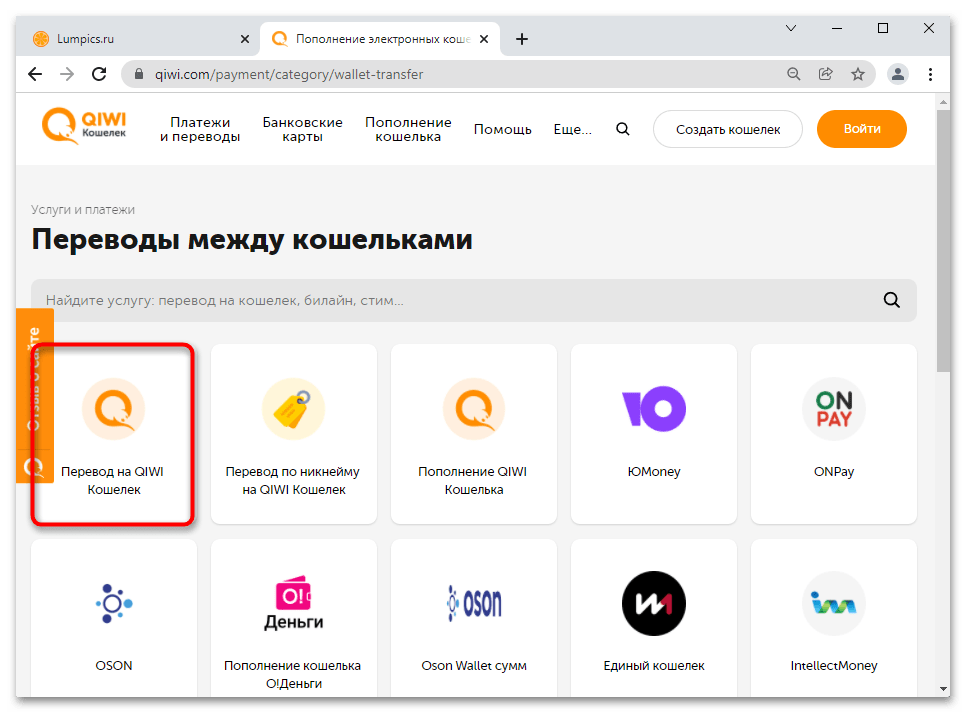966x713 pixels.
Task: Select the Единый кошелек icon
Action: pyautogui.click(x=653, y=603)
